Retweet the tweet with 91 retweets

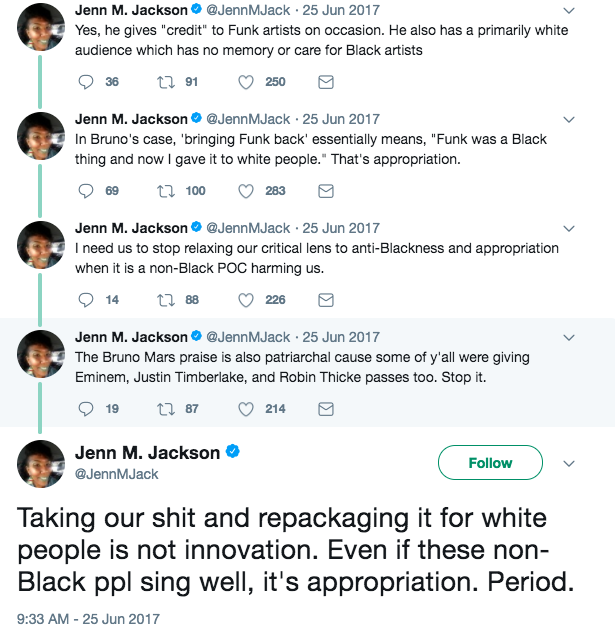point(166,82)
